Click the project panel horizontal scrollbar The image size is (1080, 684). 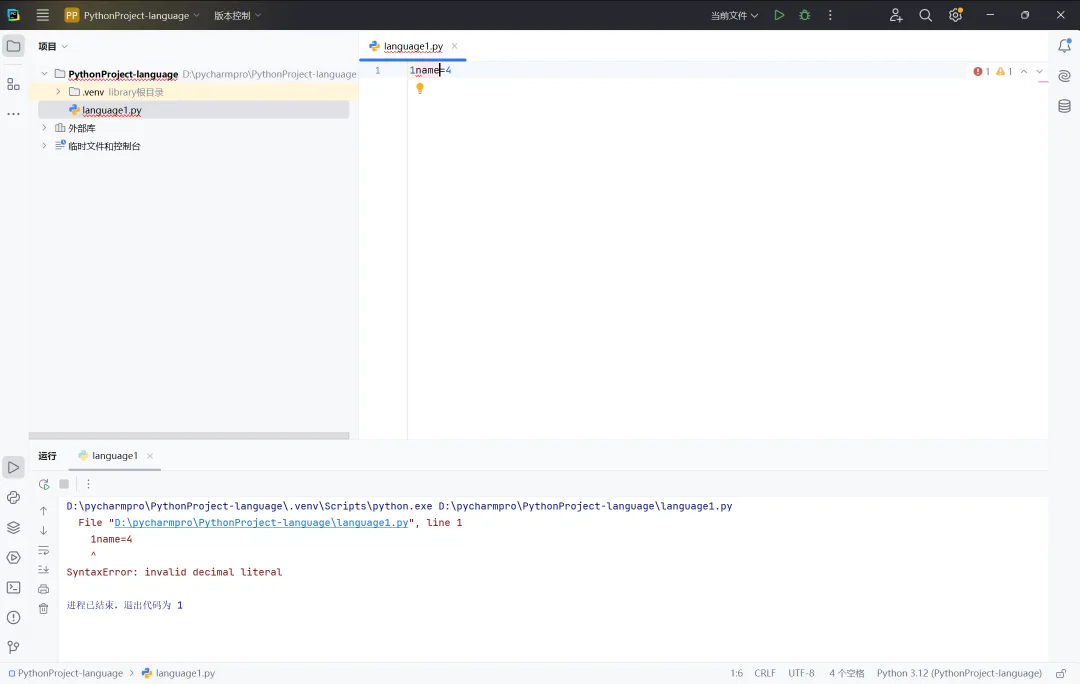pos(189,435)
